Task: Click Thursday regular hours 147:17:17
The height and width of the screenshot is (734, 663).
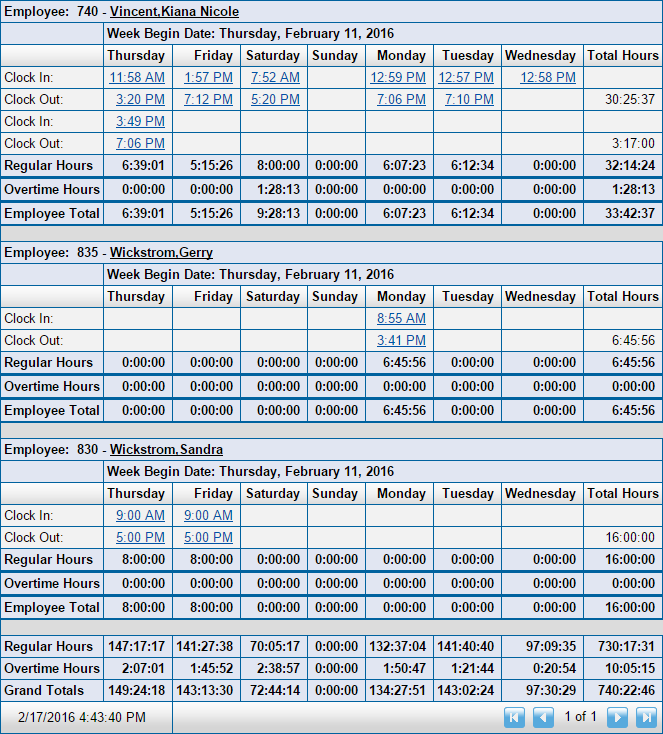Action: point(137,647)
